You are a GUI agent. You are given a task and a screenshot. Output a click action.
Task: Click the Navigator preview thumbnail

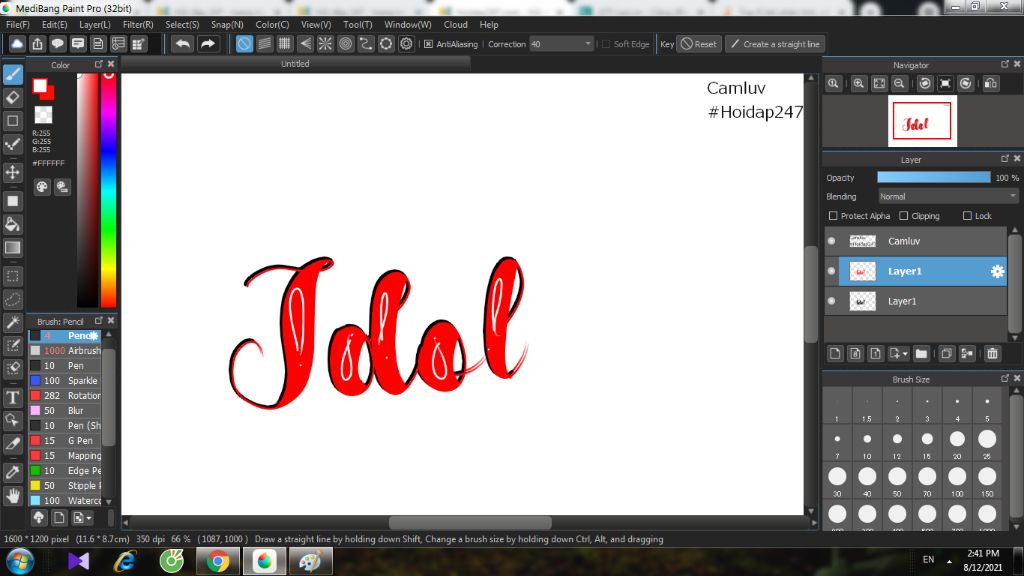(x=922, y=121)
